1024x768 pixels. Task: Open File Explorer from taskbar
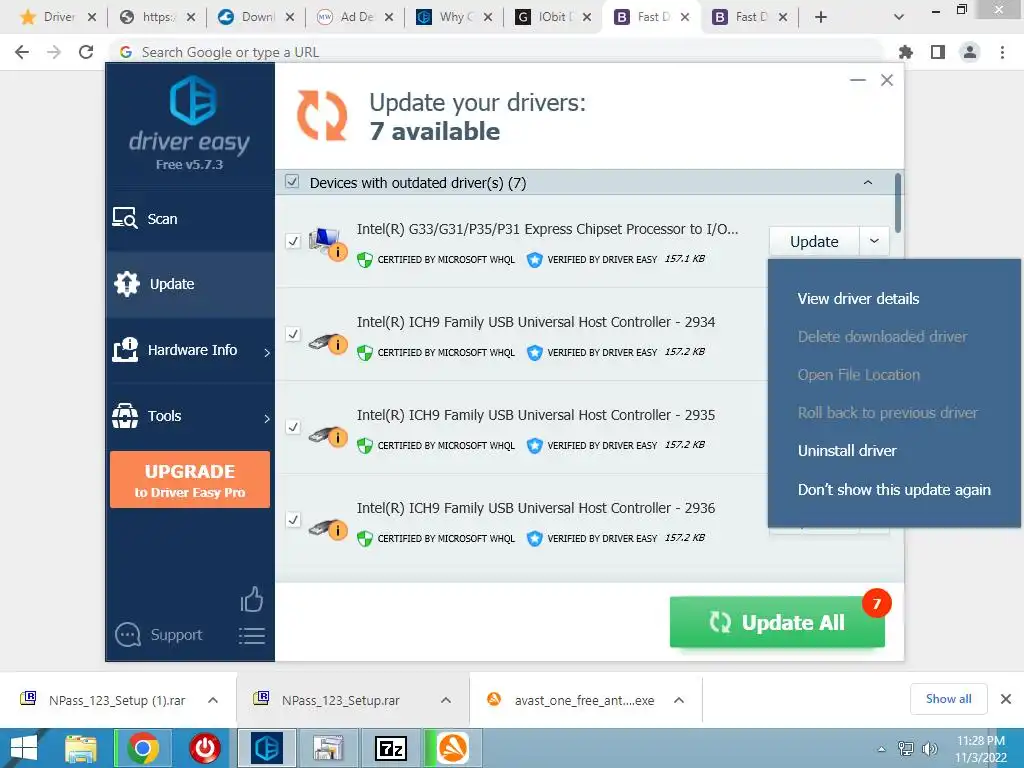81,748
